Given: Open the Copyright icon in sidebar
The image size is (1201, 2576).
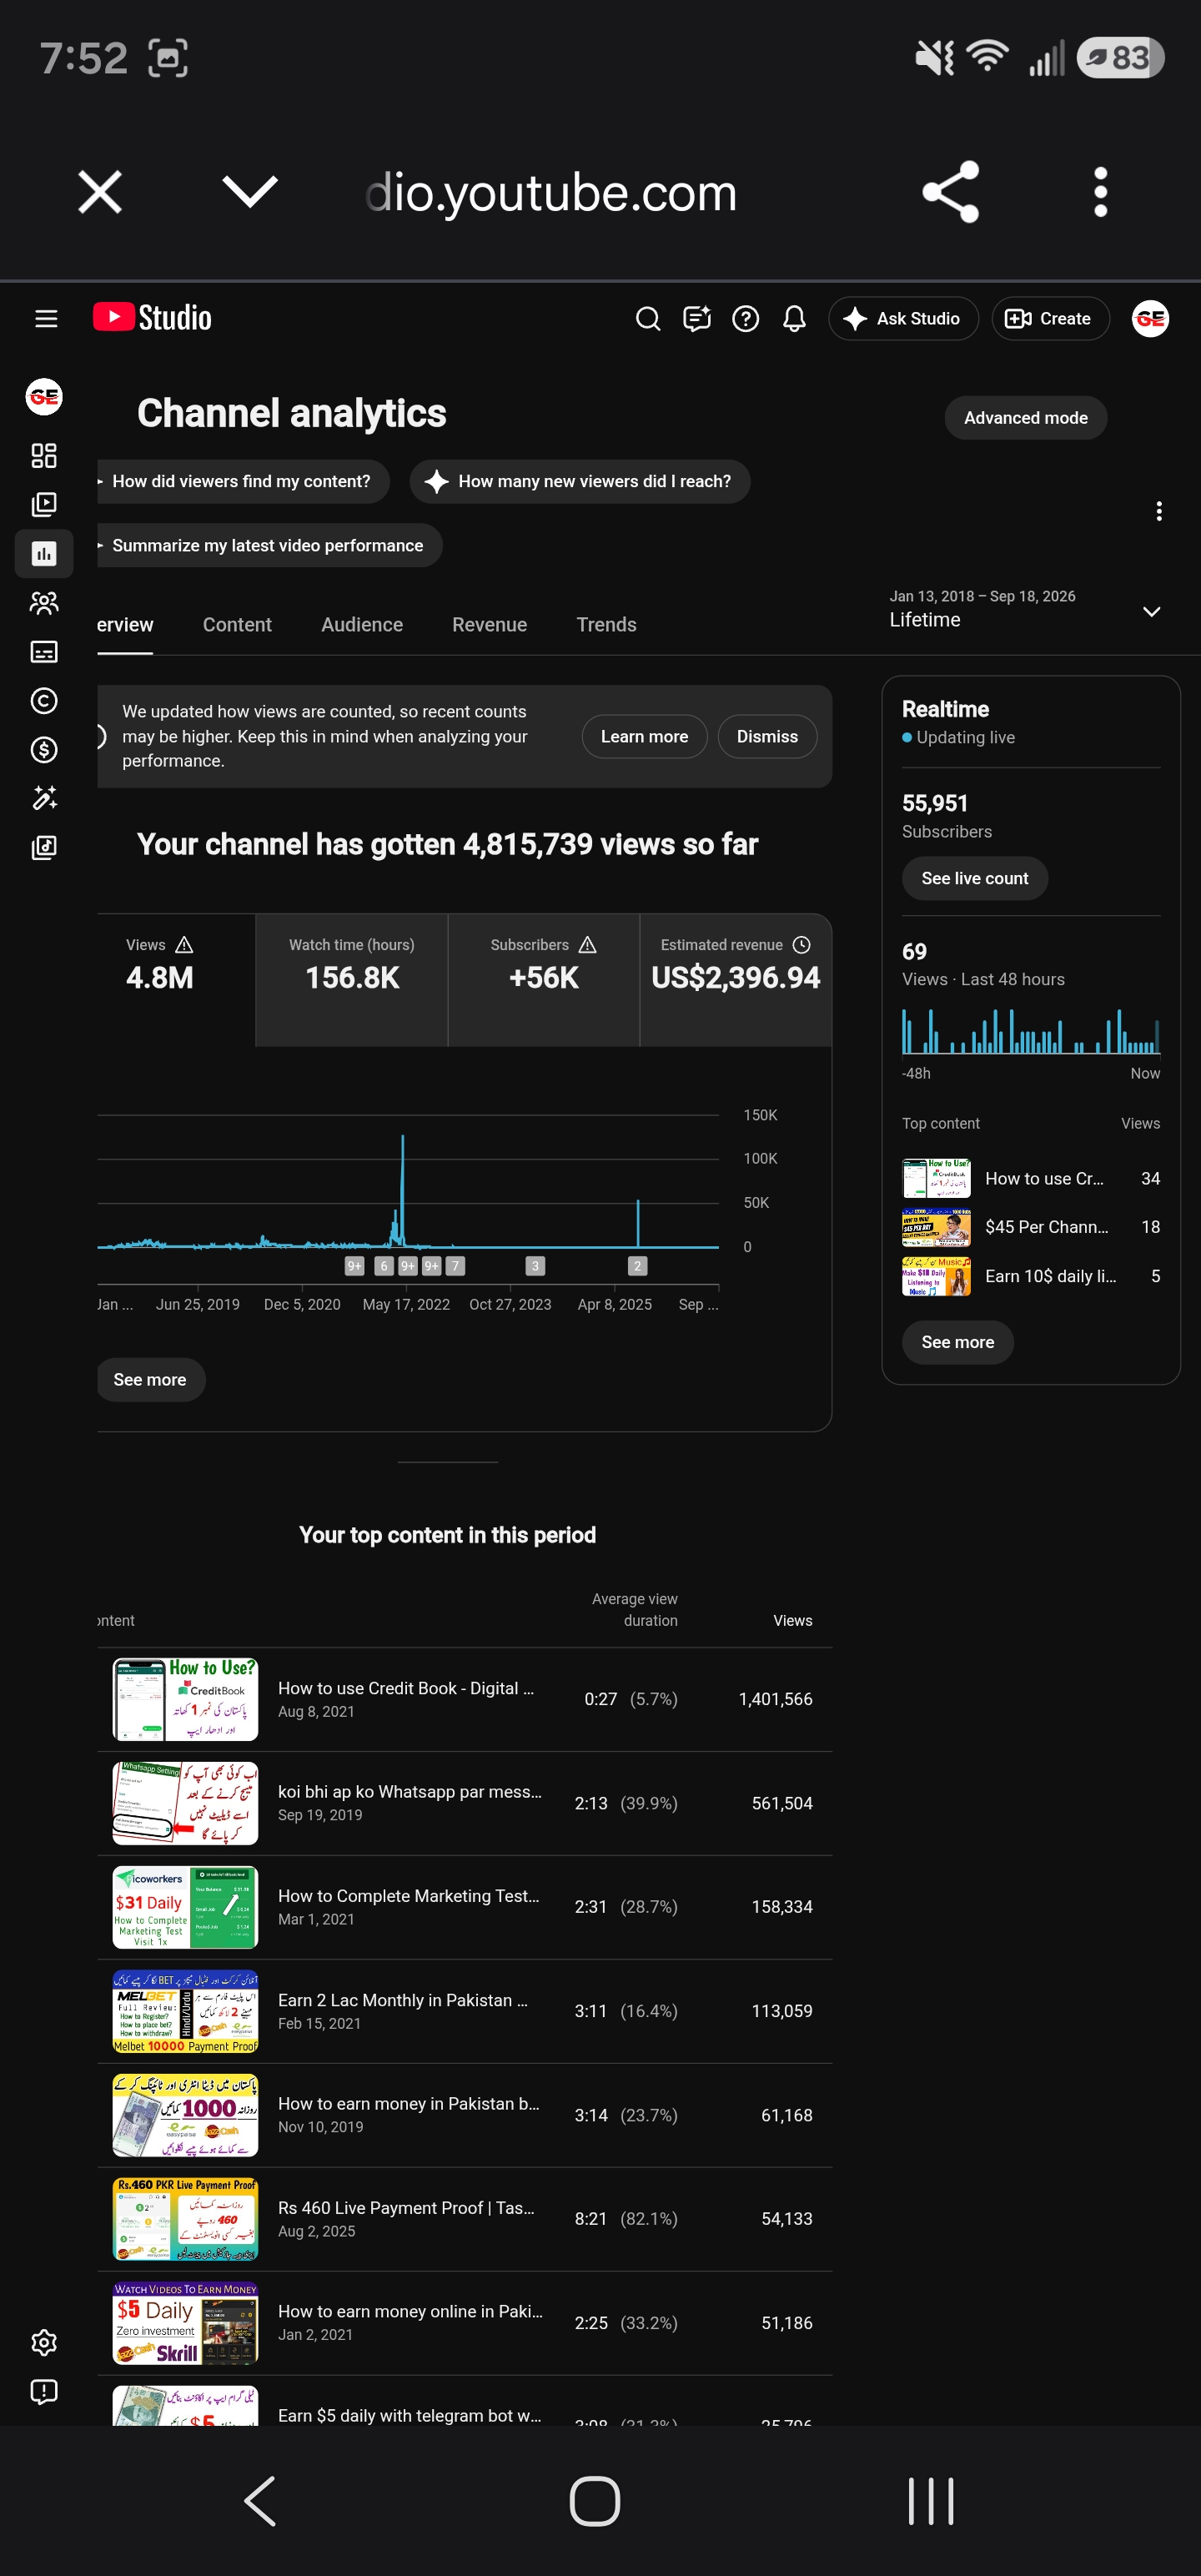Looking at the screenshot, I should tap(44, 700).
